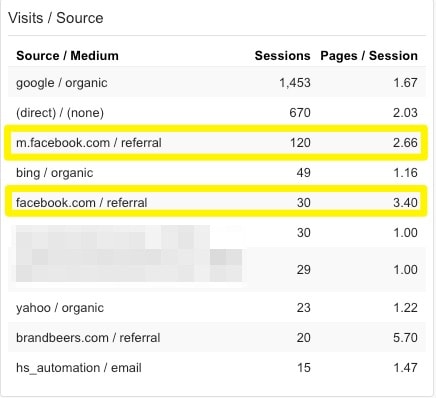Select the 670 sessions cell
This screenshot has height=398, width=436.
(300, 113)
